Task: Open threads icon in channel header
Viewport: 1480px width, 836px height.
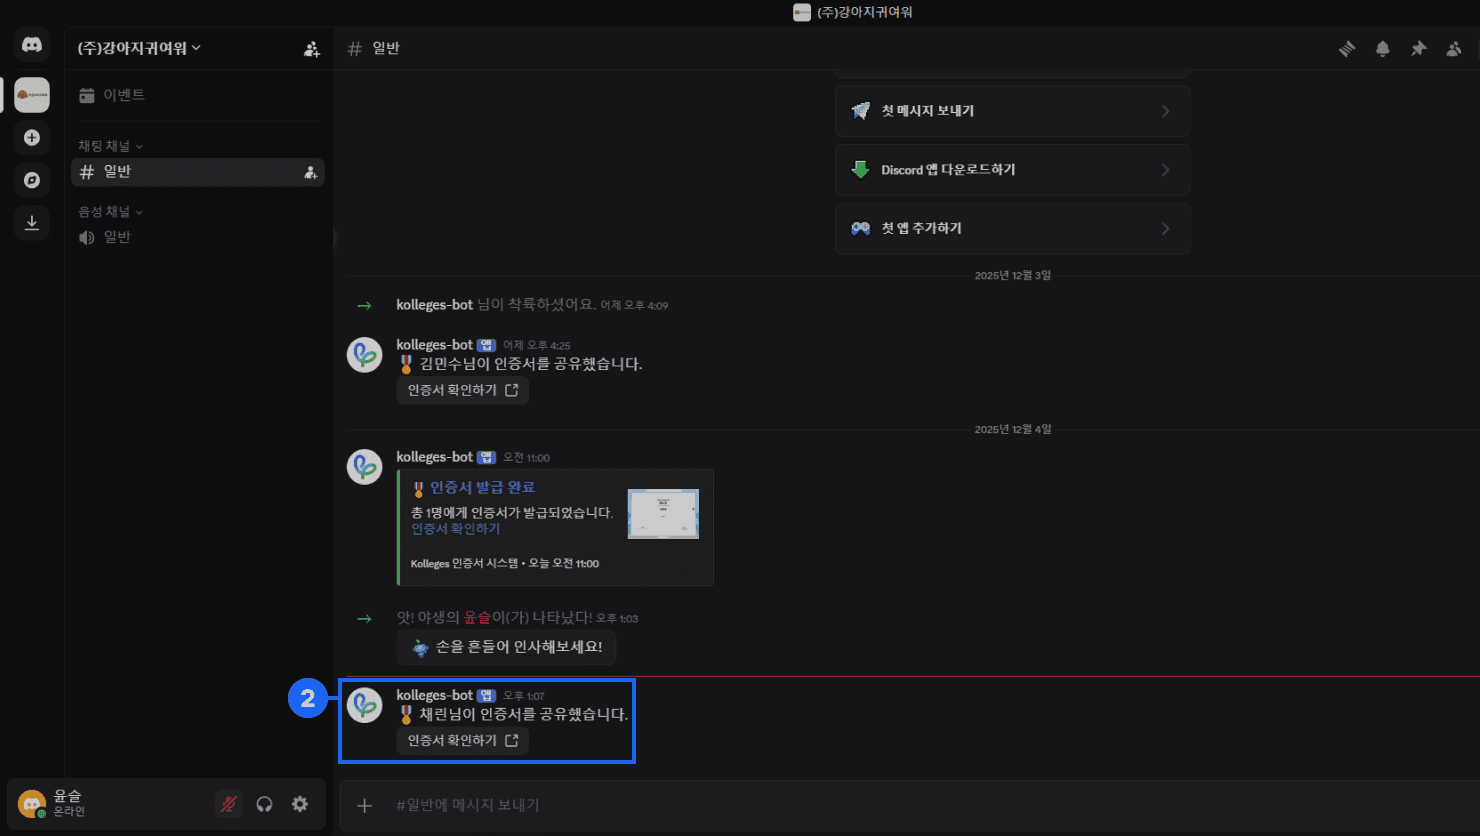Action: point(1347,48)
